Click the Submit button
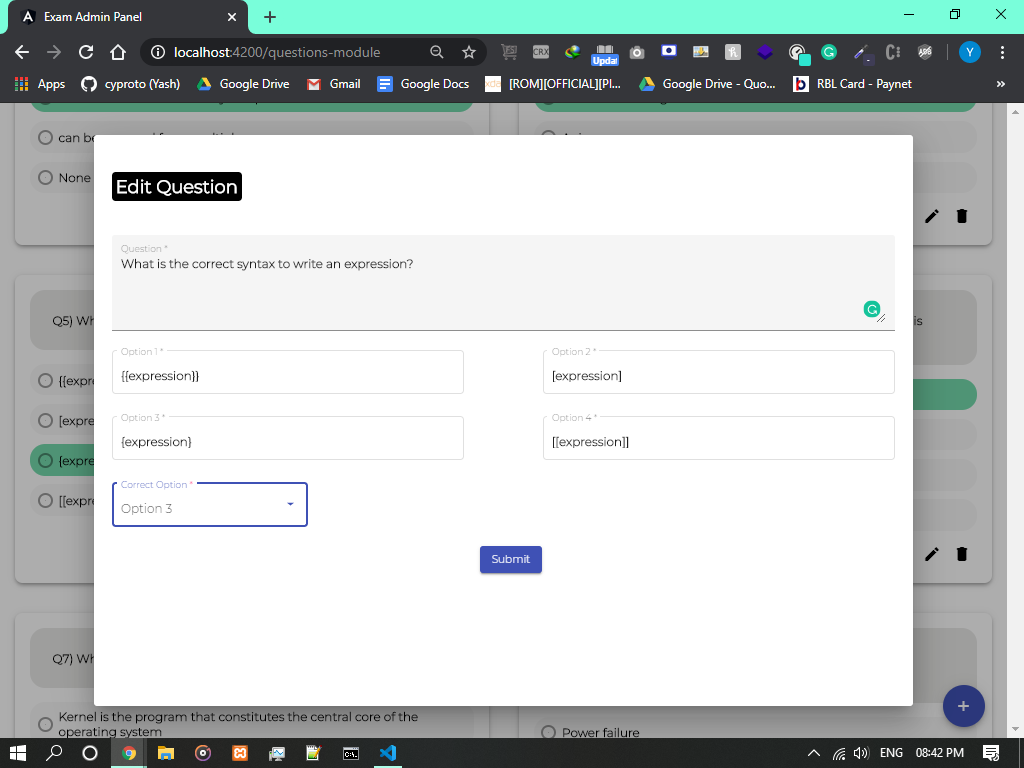Screen dimensions: 1024x768 tap(511, 560)
